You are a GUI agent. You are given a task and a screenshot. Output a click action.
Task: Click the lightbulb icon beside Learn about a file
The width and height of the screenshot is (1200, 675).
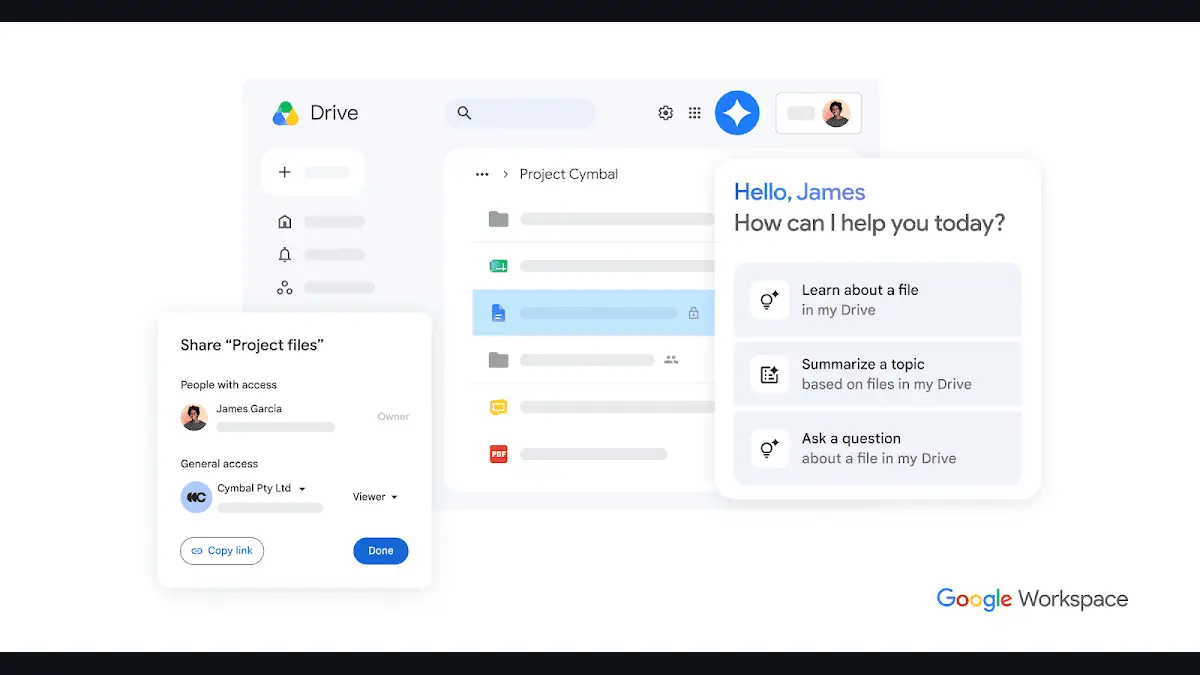(769, 300)
